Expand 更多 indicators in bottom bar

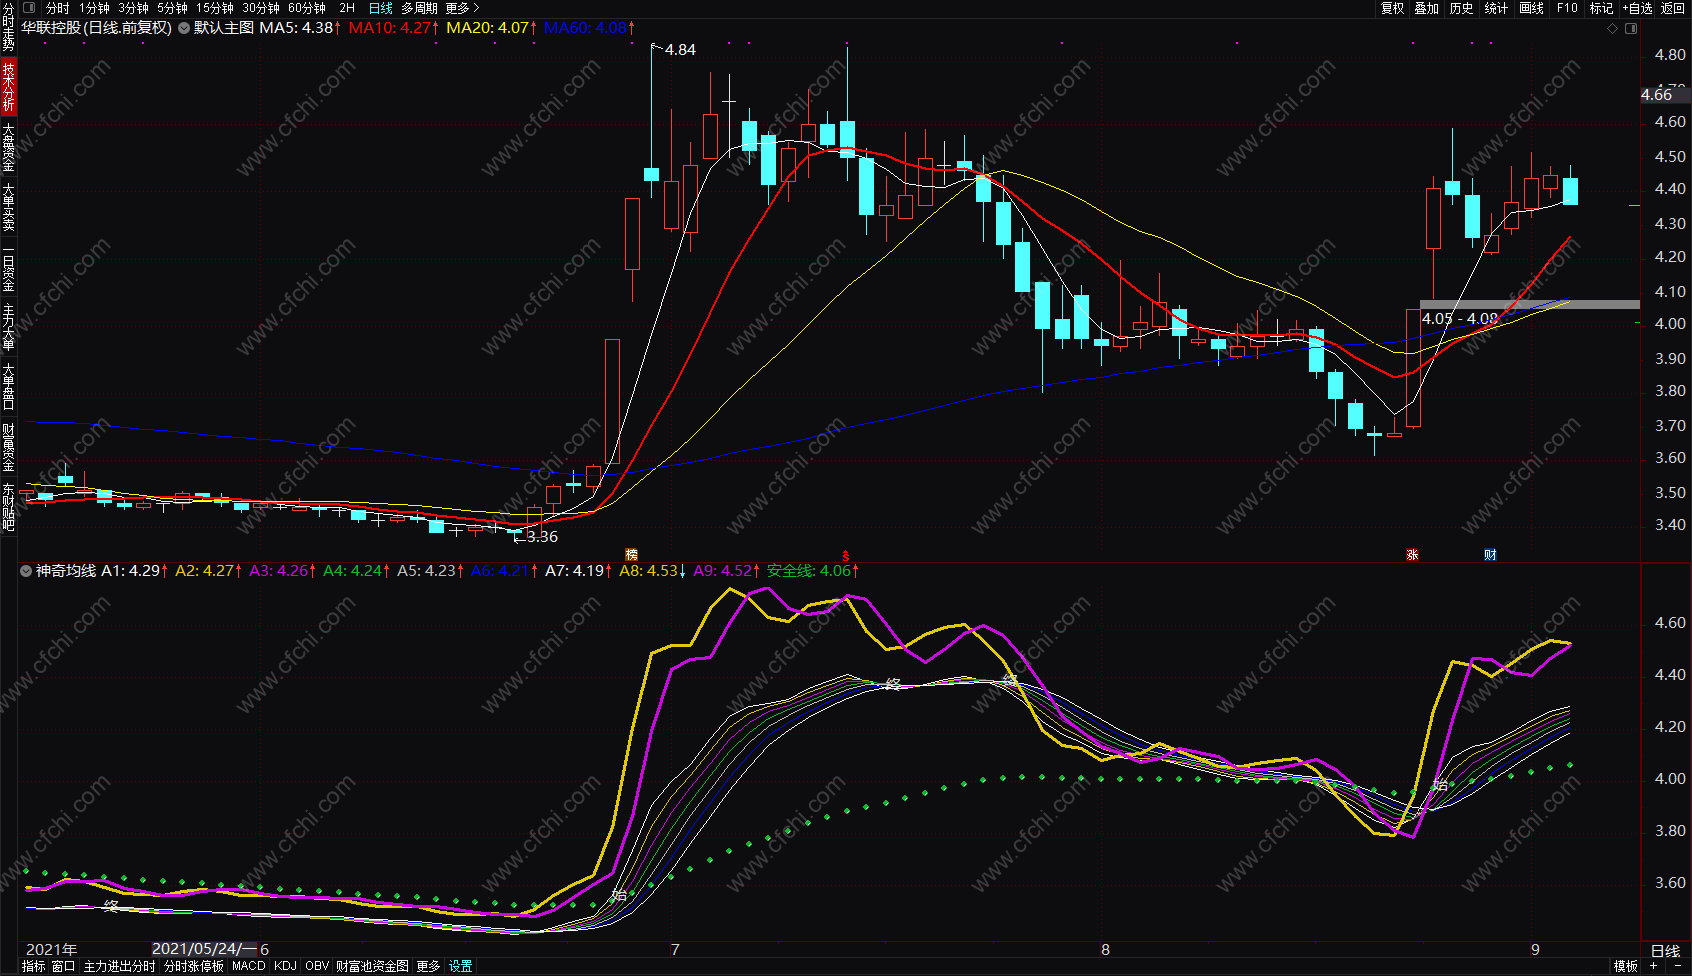pyautogui.click(x=428, y=966)
